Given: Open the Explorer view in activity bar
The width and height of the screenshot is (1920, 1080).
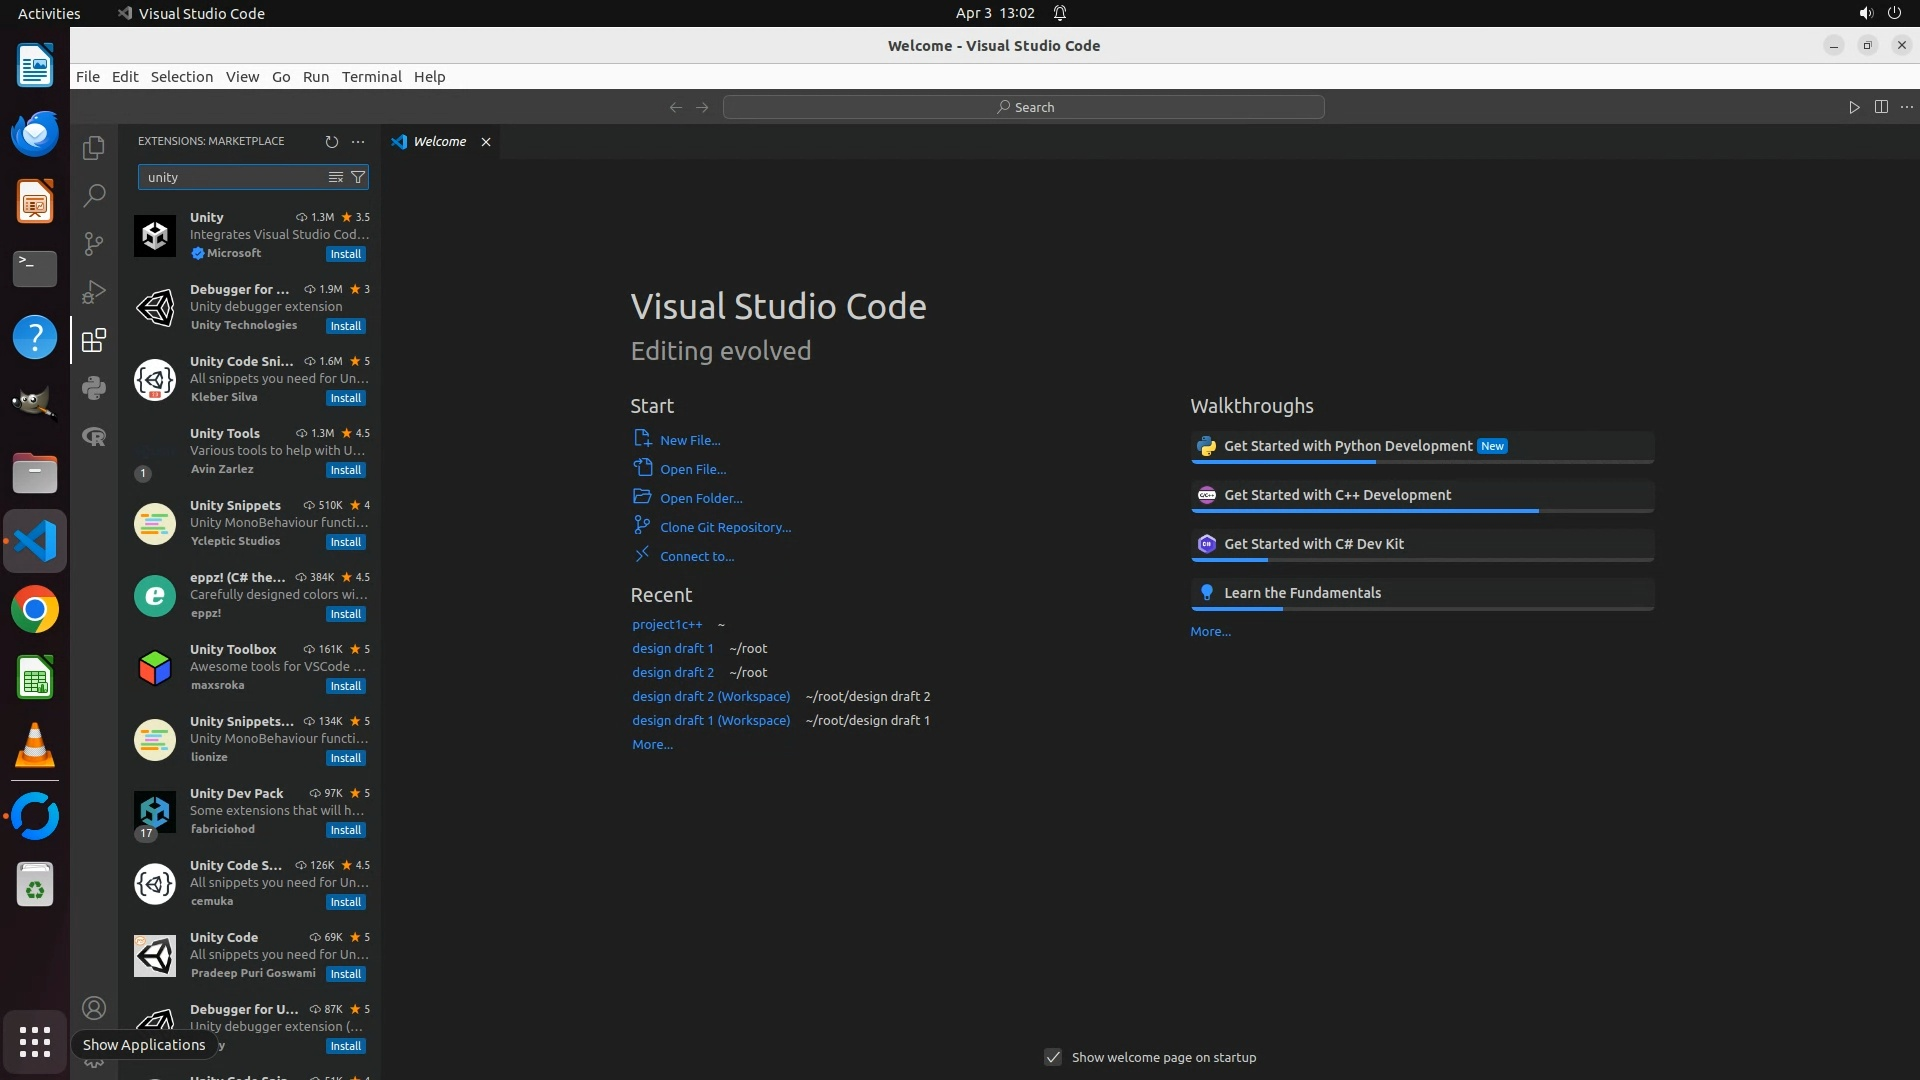Looking at the screenshot, I should (94, 148).
